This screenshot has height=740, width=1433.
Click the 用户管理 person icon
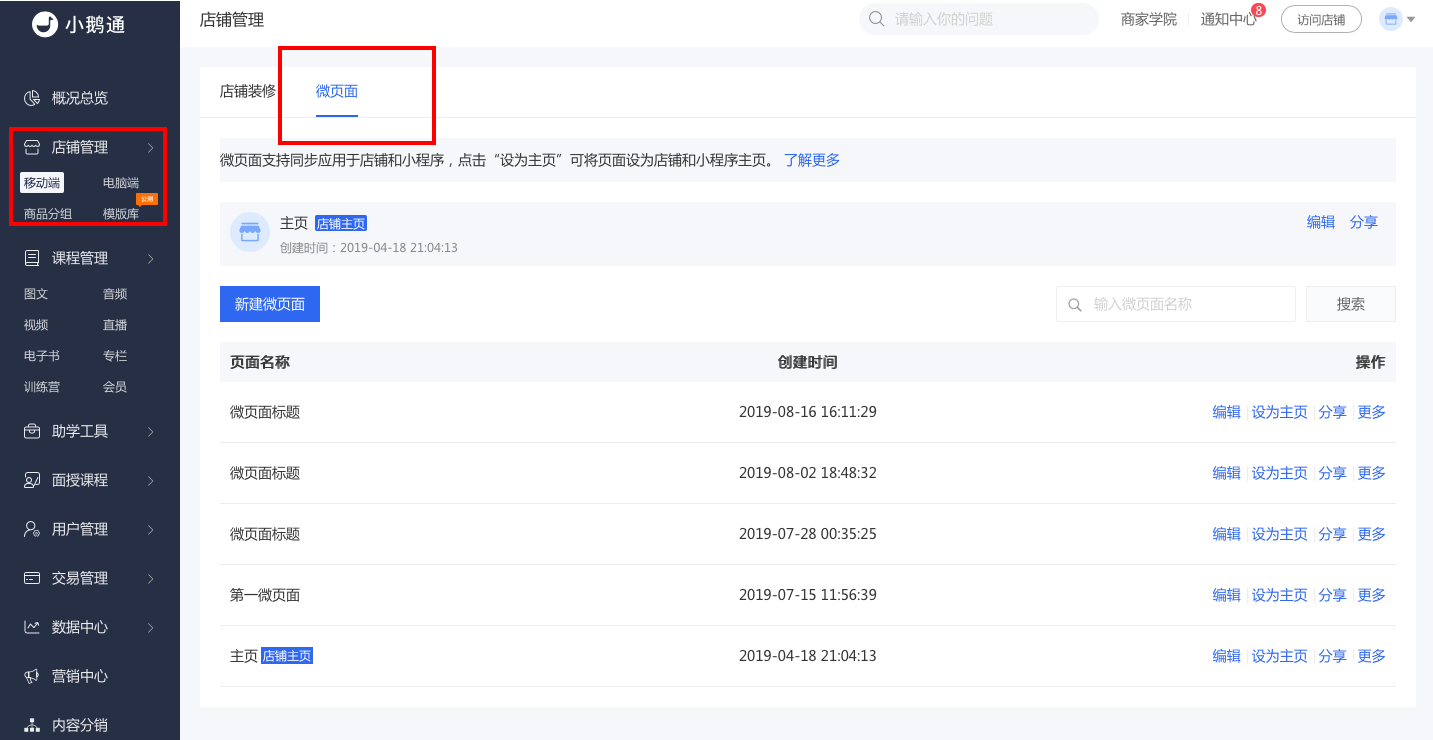32,529
